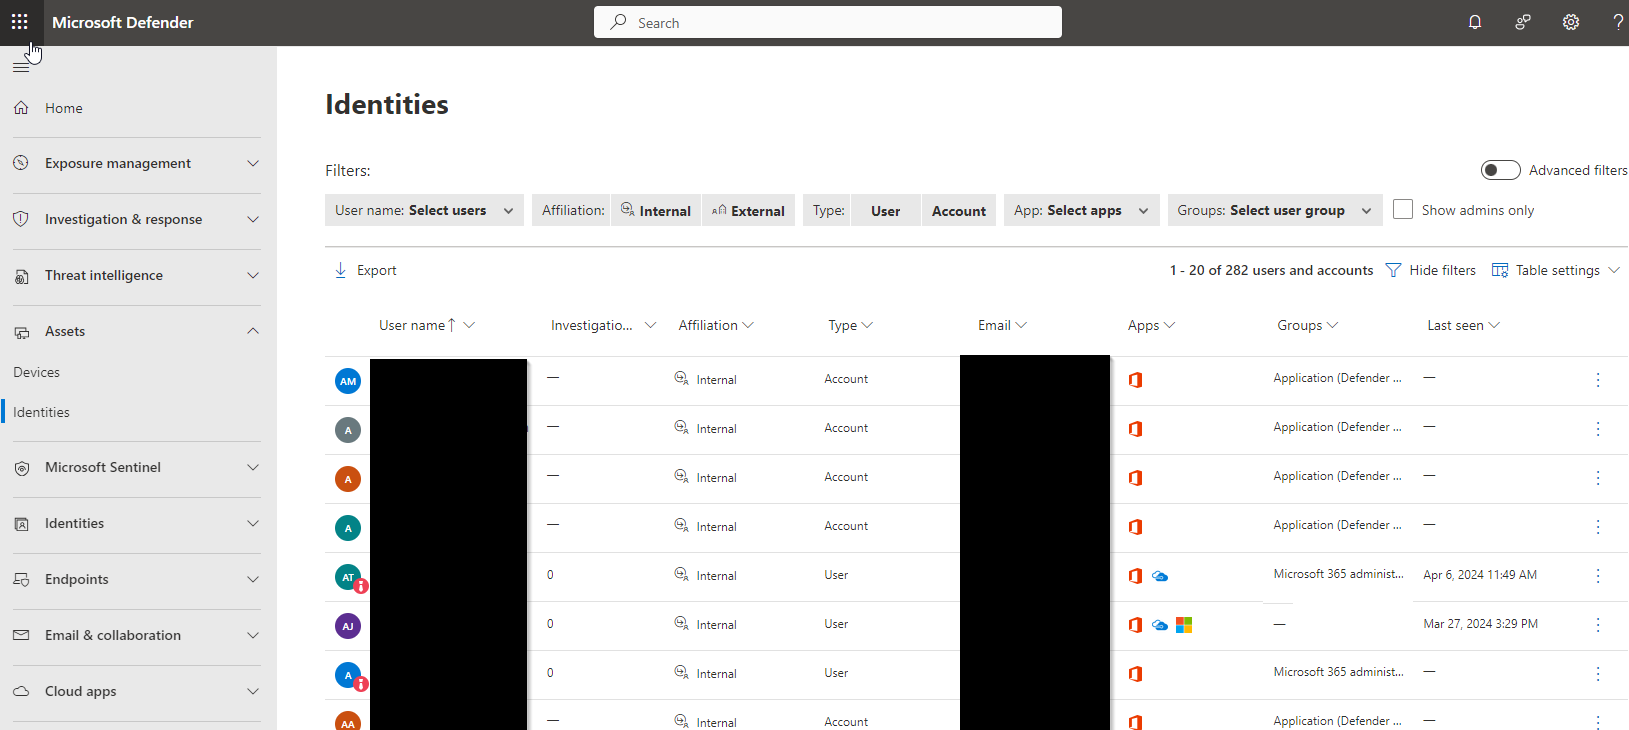This screenshot has height=730, width=1629.
Task: Click Hide filters button
Action: pyautogui.click(x=1431, y=270)
